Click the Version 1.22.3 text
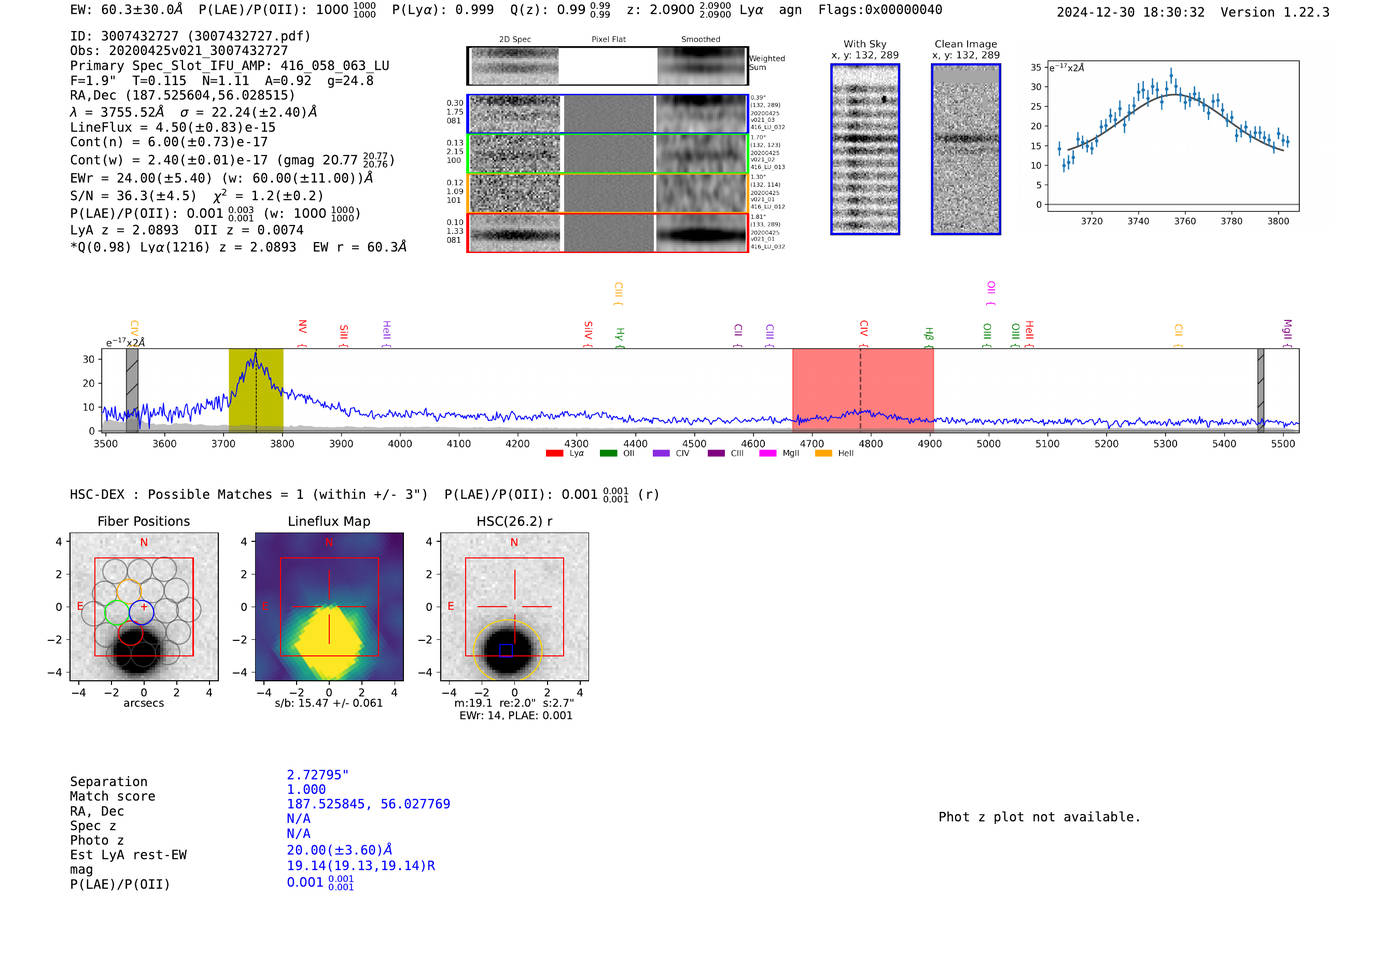1400x953 pixels. (x=1275, y=12)
